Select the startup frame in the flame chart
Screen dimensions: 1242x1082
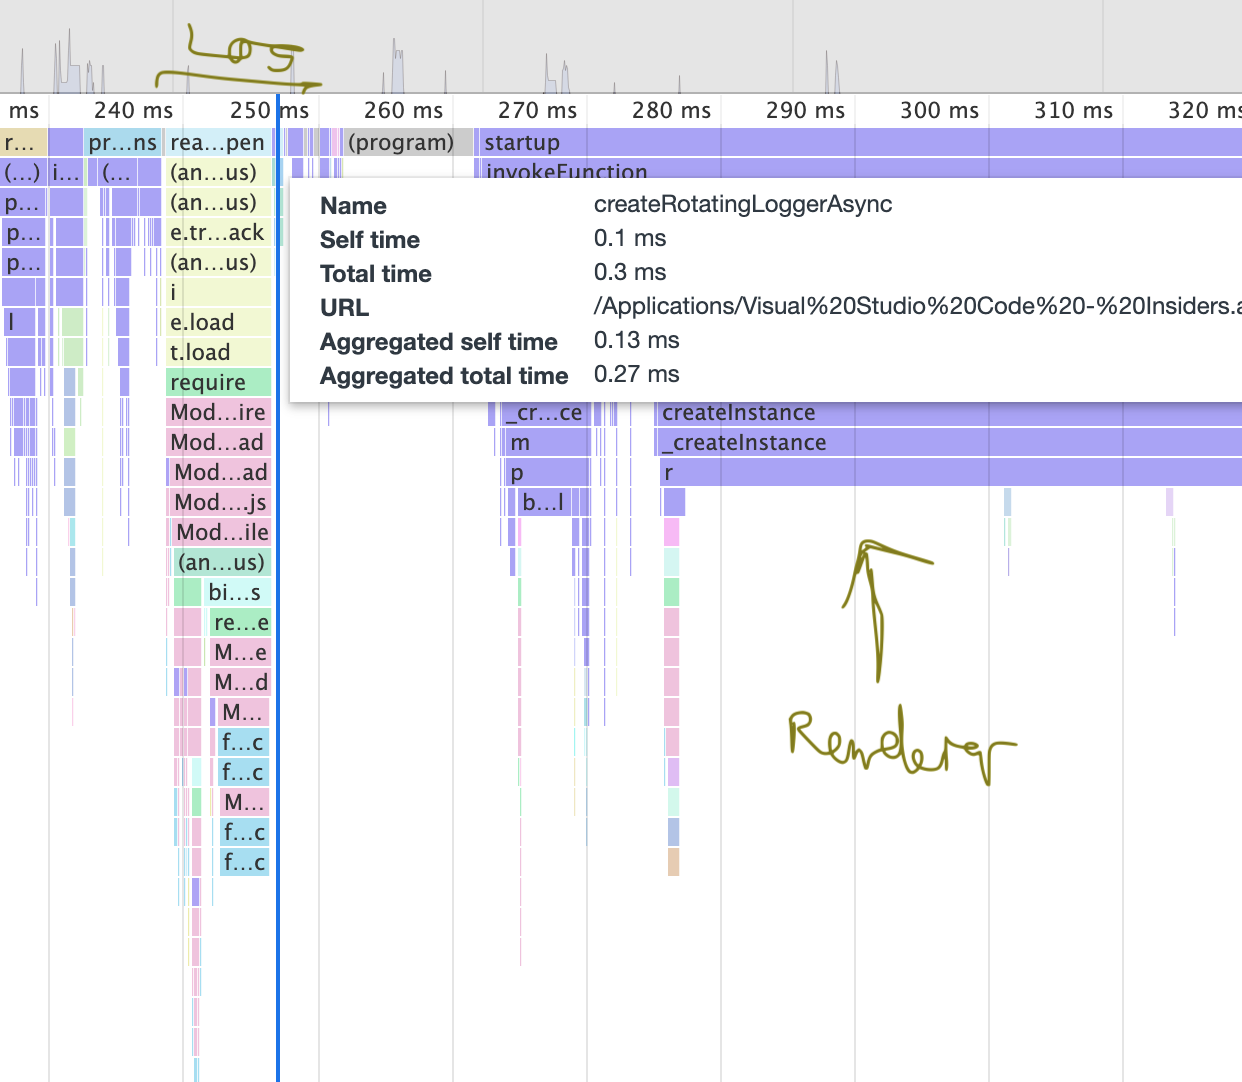pyautogui.click(x=521, y=142)
